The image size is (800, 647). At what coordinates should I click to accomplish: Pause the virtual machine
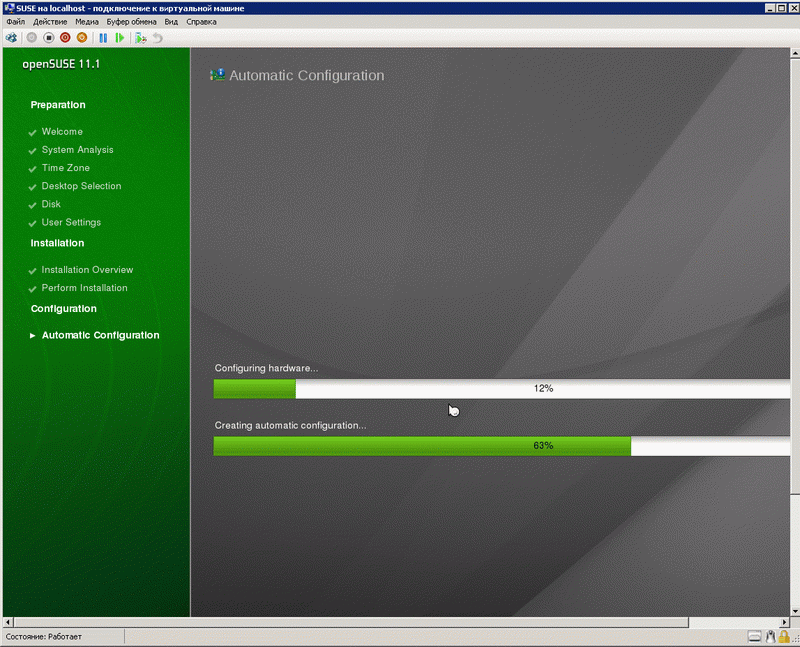pyautogui.click(x=103, y=38)
